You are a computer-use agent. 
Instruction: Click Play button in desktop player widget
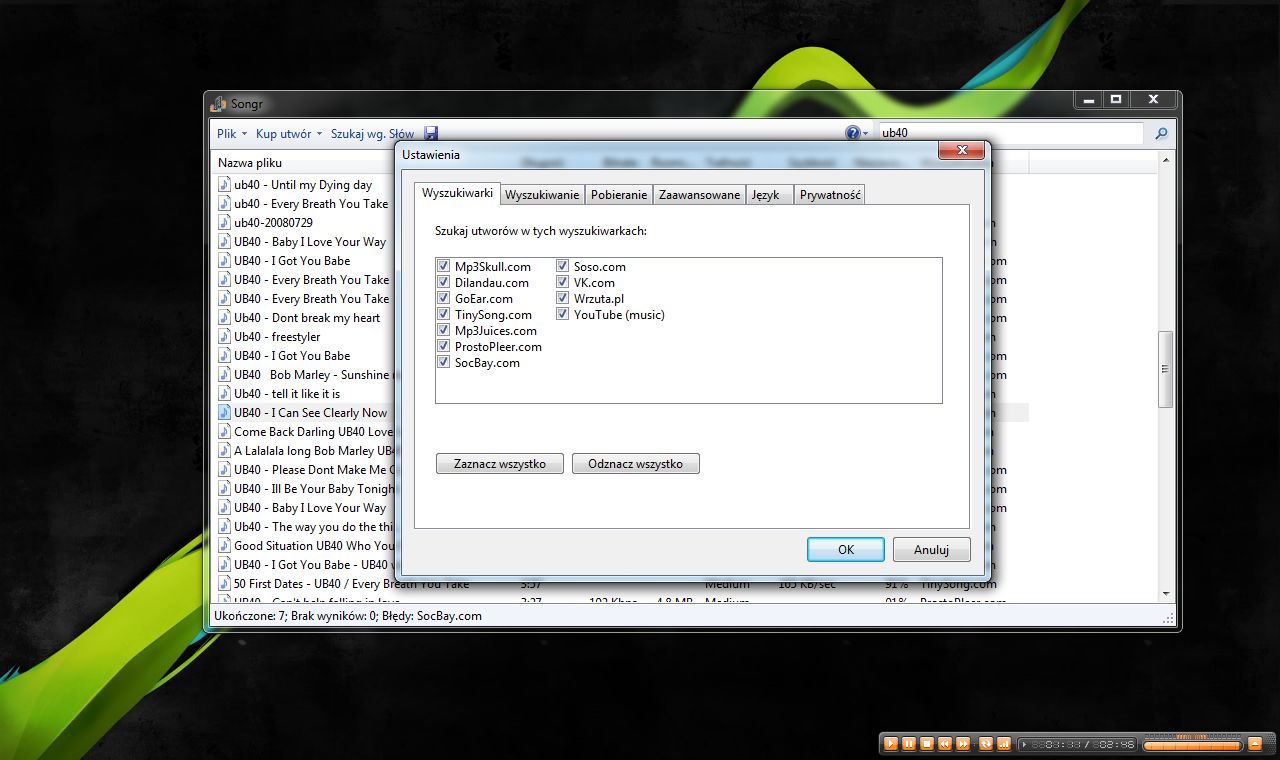[890, 744]
